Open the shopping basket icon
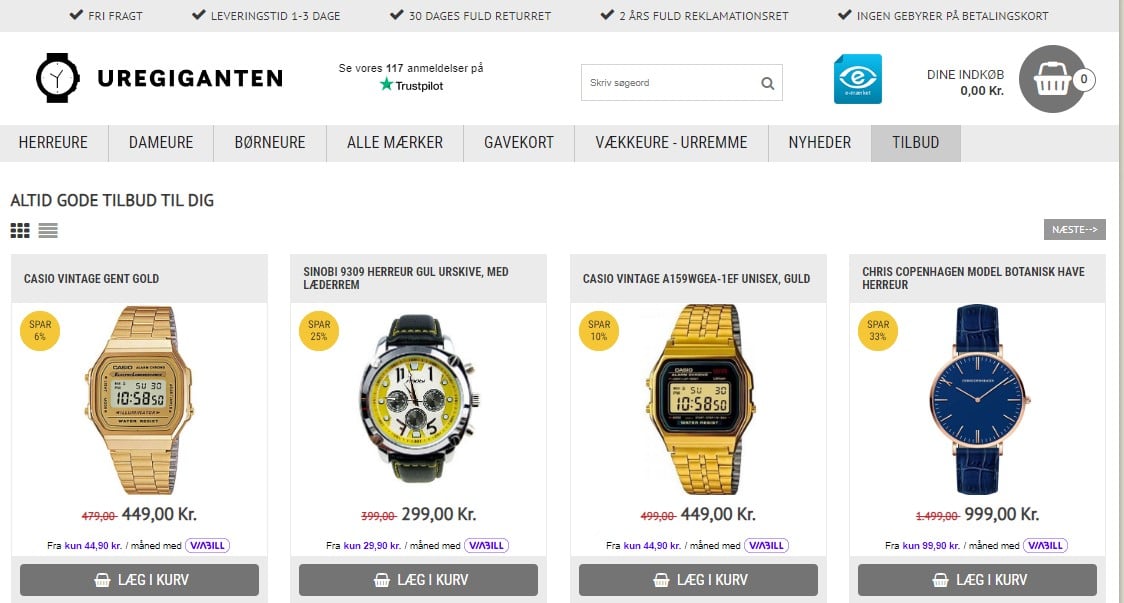1124x603 pixels. tap(1052, 79)
